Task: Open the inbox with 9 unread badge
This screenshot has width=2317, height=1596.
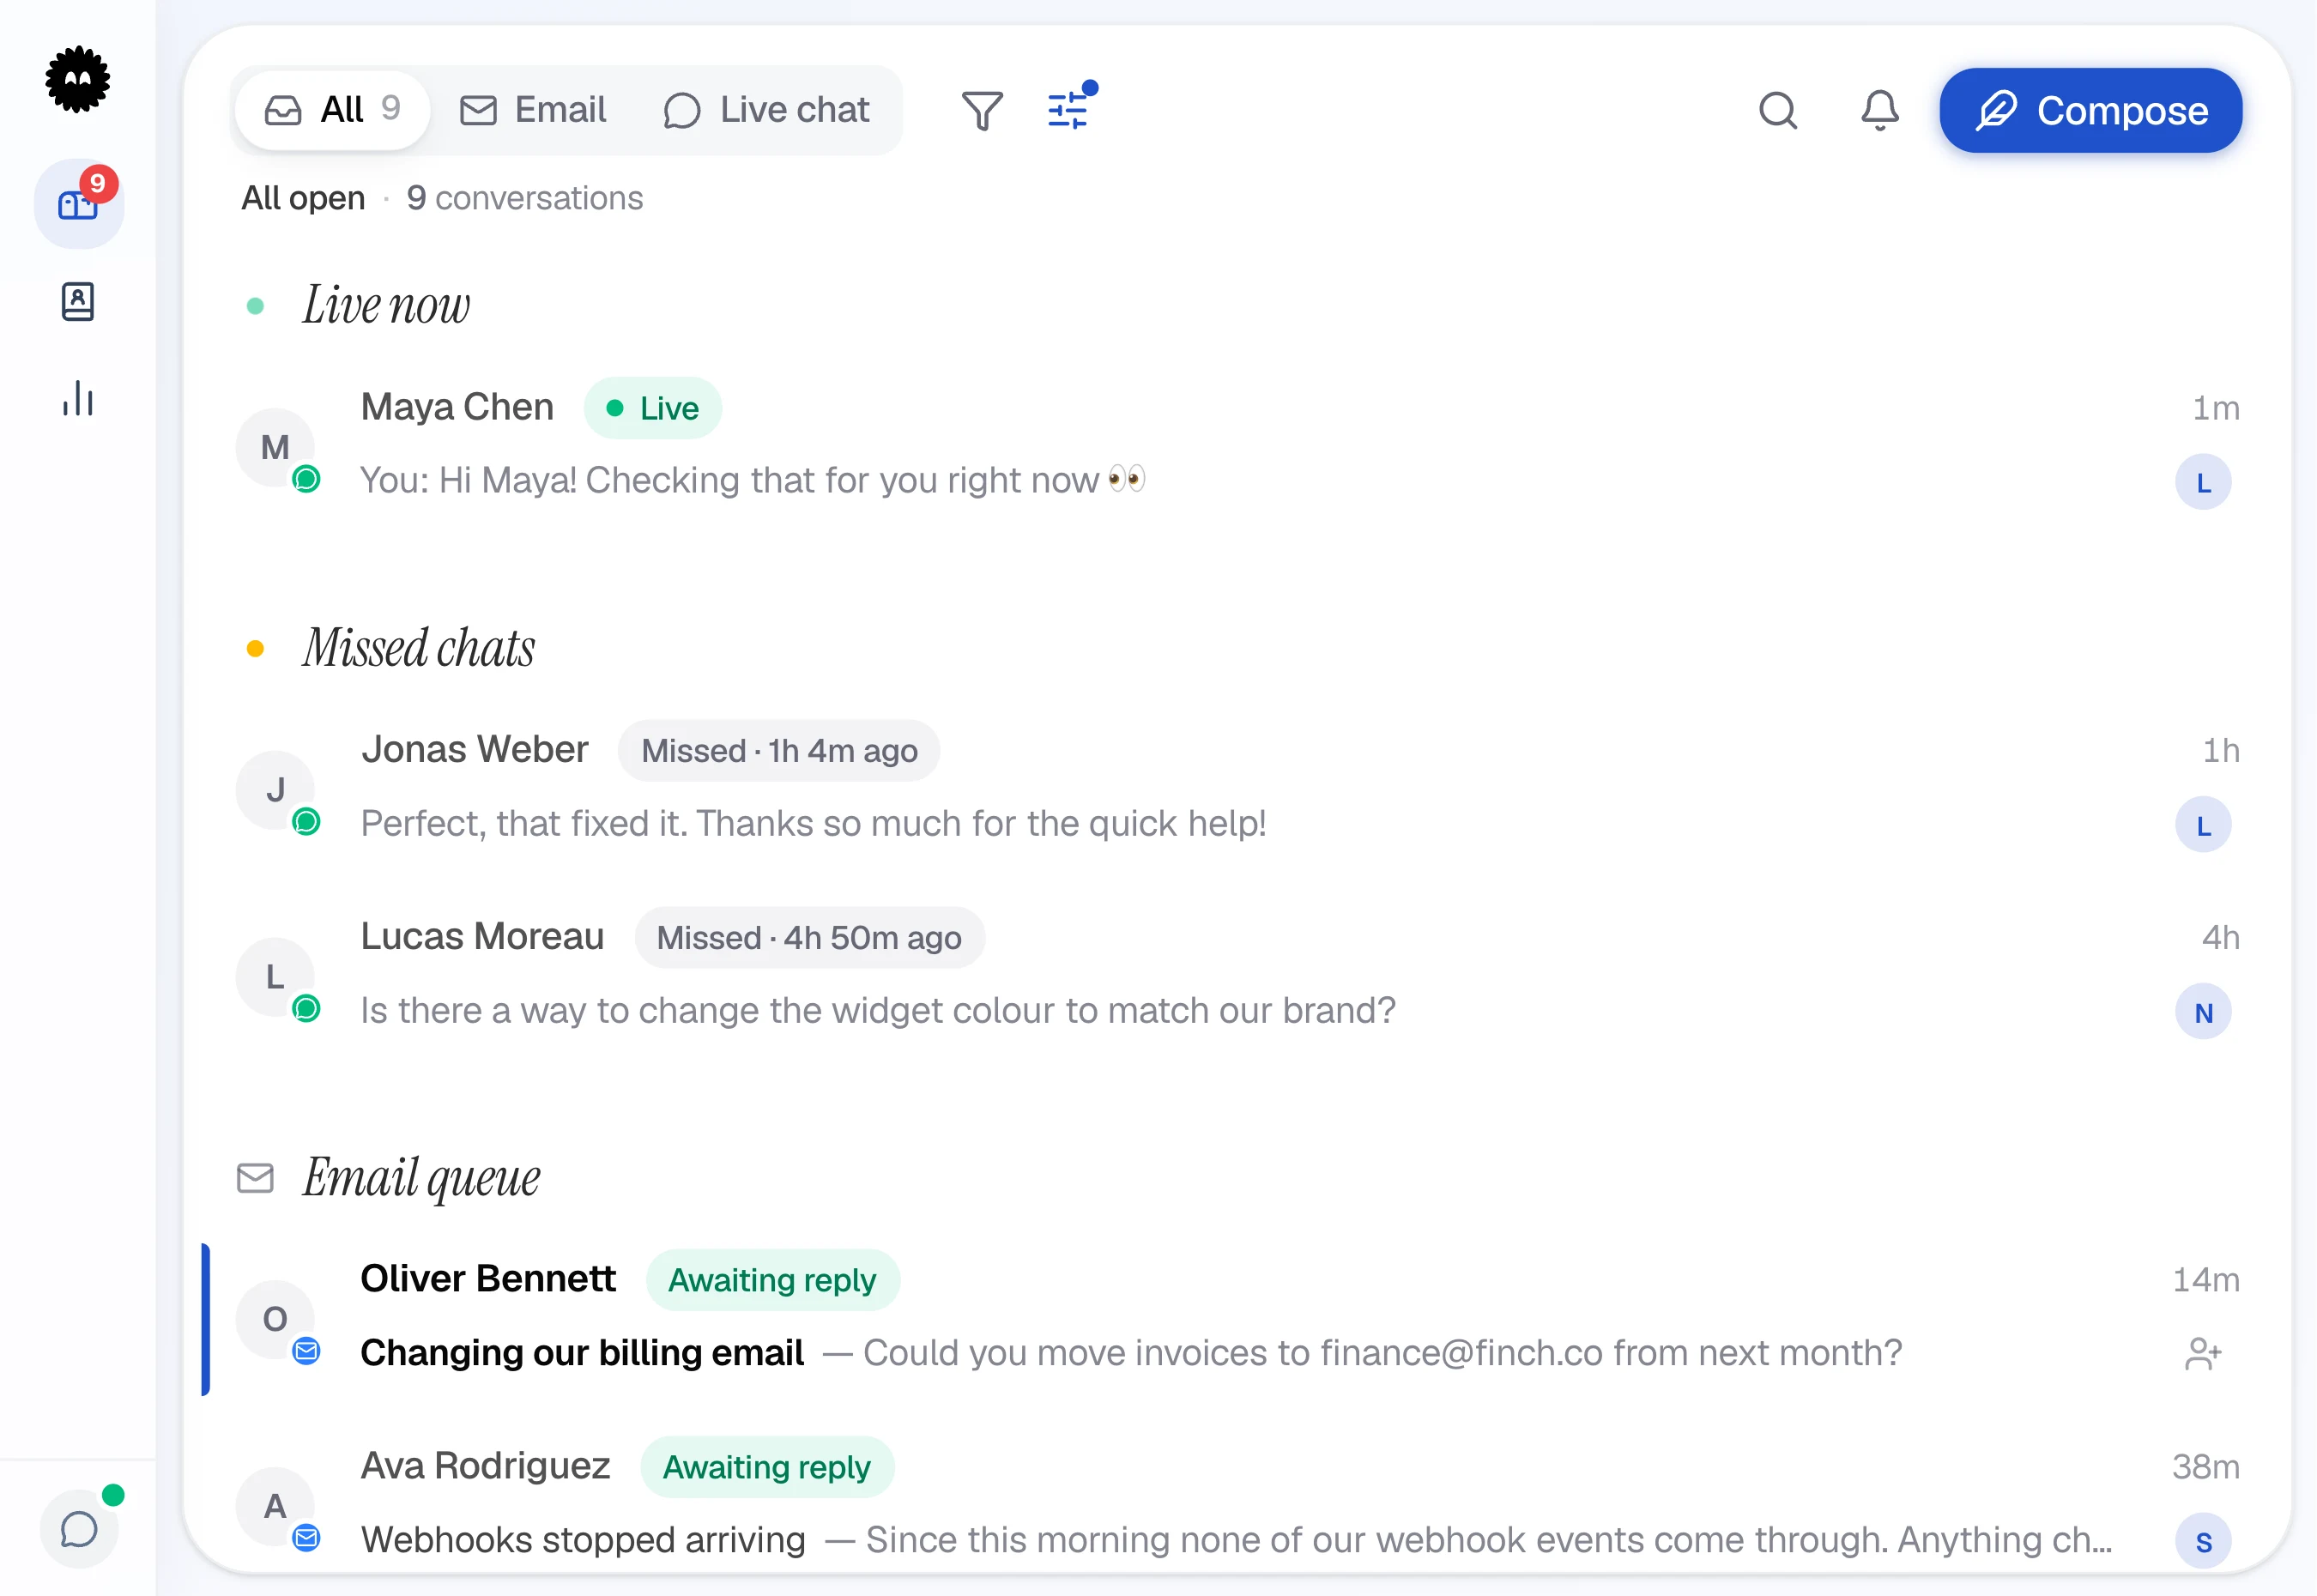Action: [79, 204]
